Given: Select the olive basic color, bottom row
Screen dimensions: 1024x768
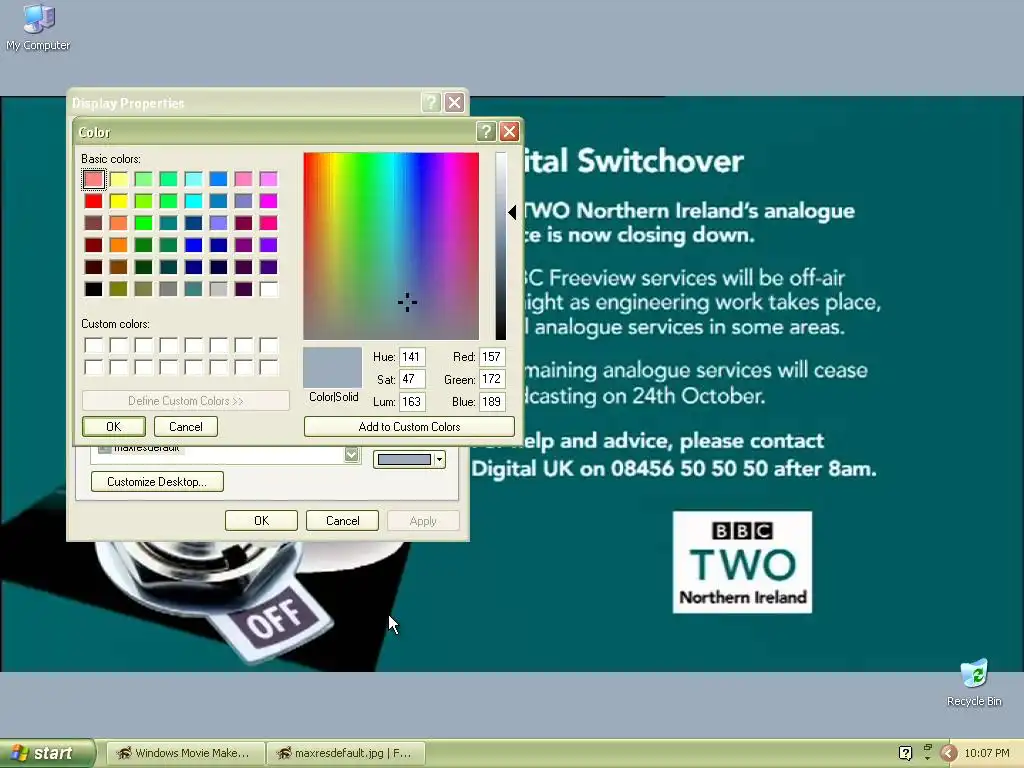Looking at the screenshot, I should [118, 289].
